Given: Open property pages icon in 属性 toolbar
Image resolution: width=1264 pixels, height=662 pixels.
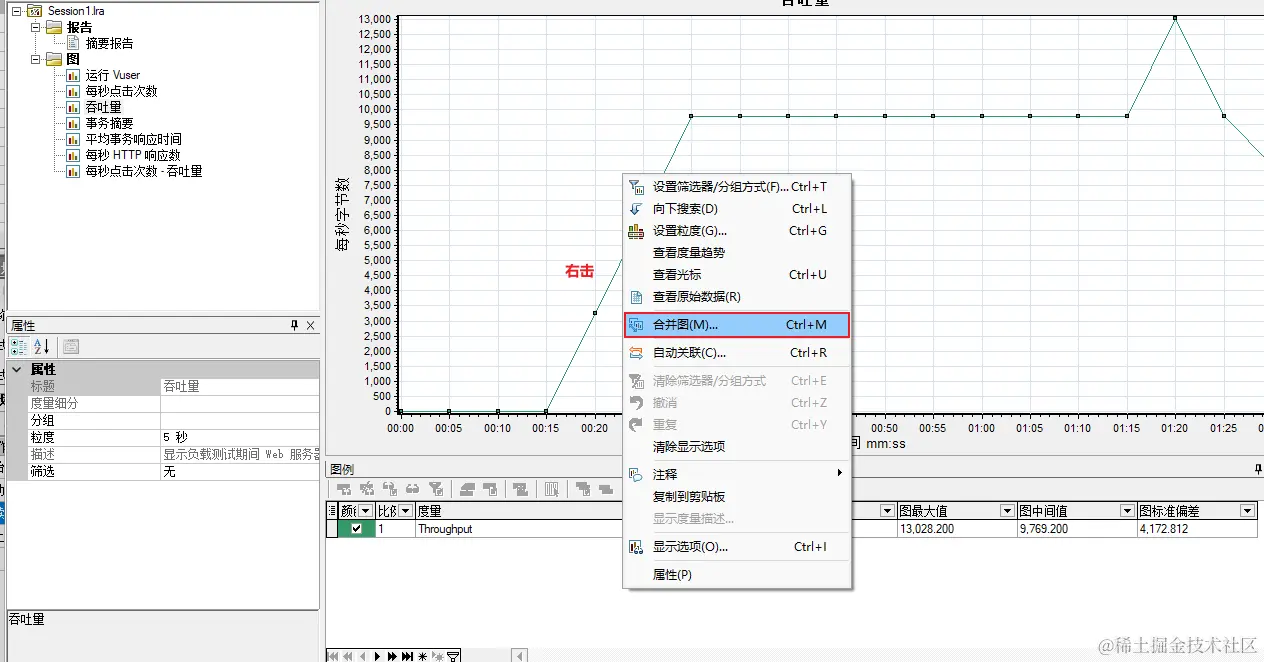Looking at the screenshot, I should 71,347.
